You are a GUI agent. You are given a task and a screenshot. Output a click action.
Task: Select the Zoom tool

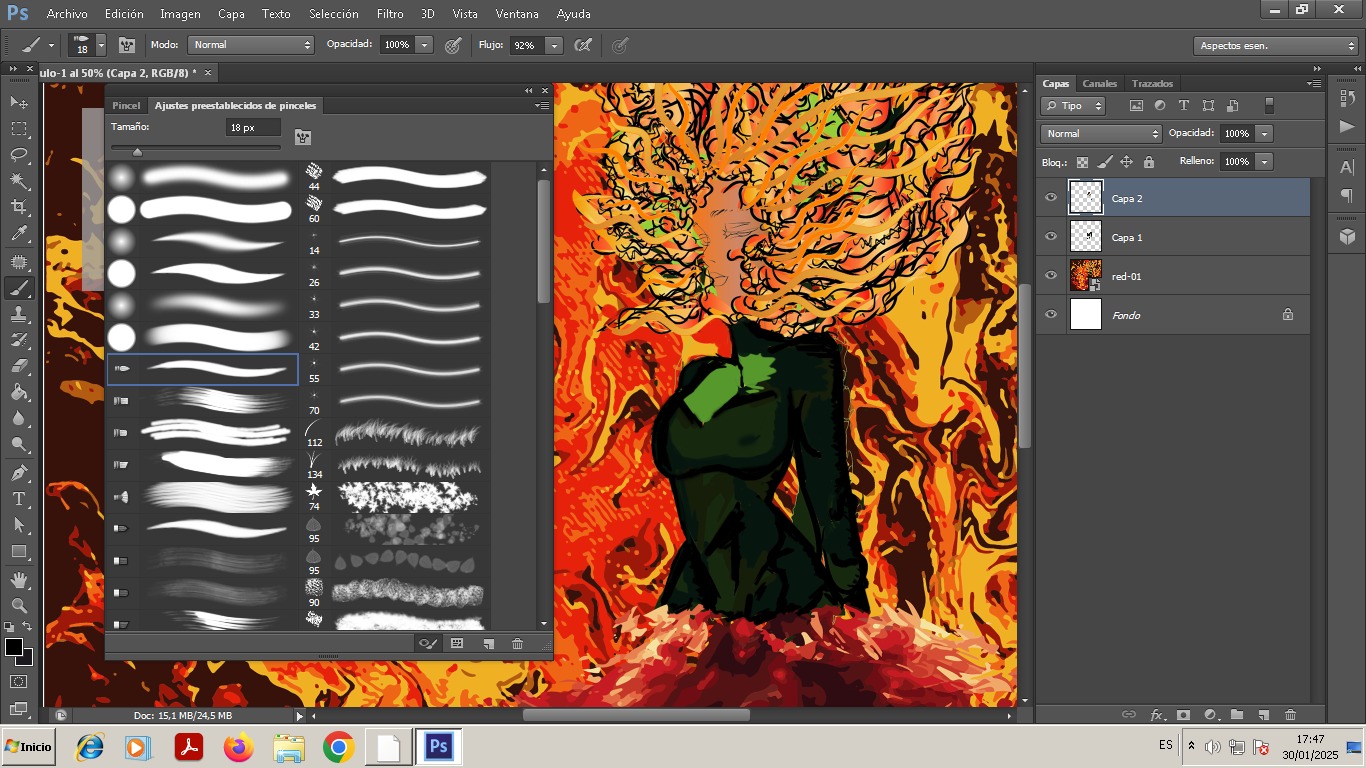point(19,605)
